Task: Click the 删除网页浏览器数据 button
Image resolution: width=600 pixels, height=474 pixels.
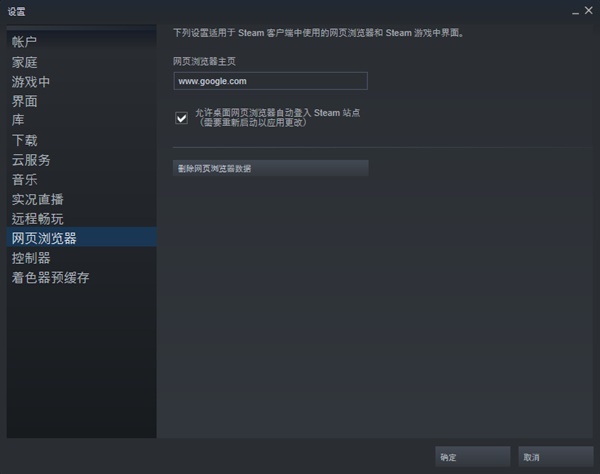Action: tap(271, 168)
